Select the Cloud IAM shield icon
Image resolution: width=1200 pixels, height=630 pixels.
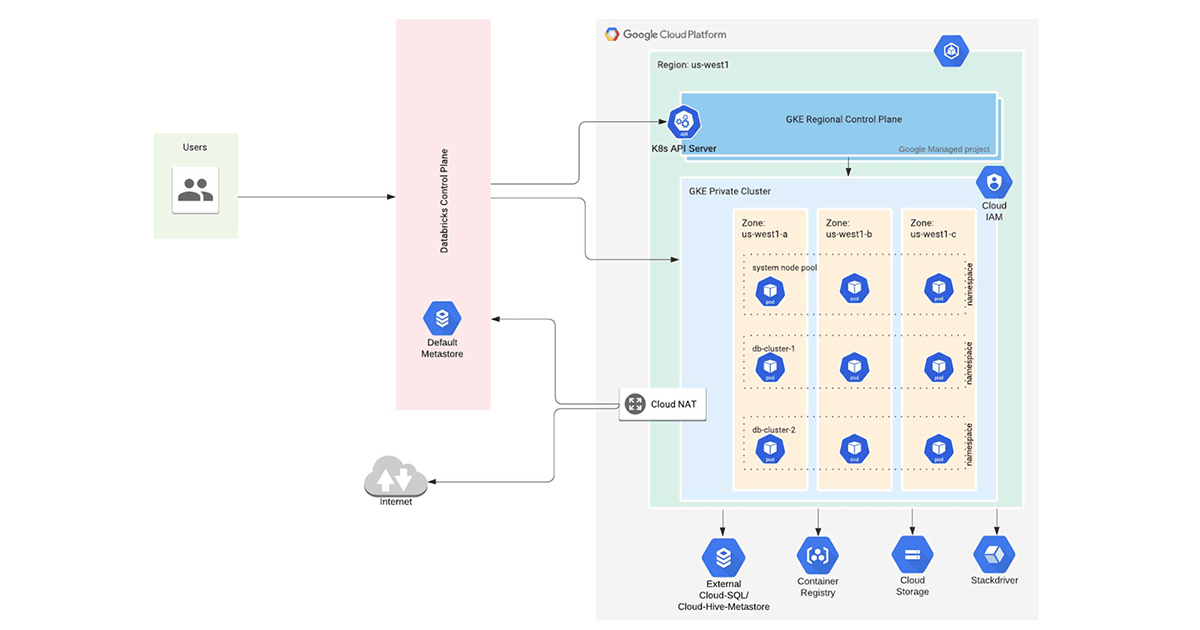[994, 183]
